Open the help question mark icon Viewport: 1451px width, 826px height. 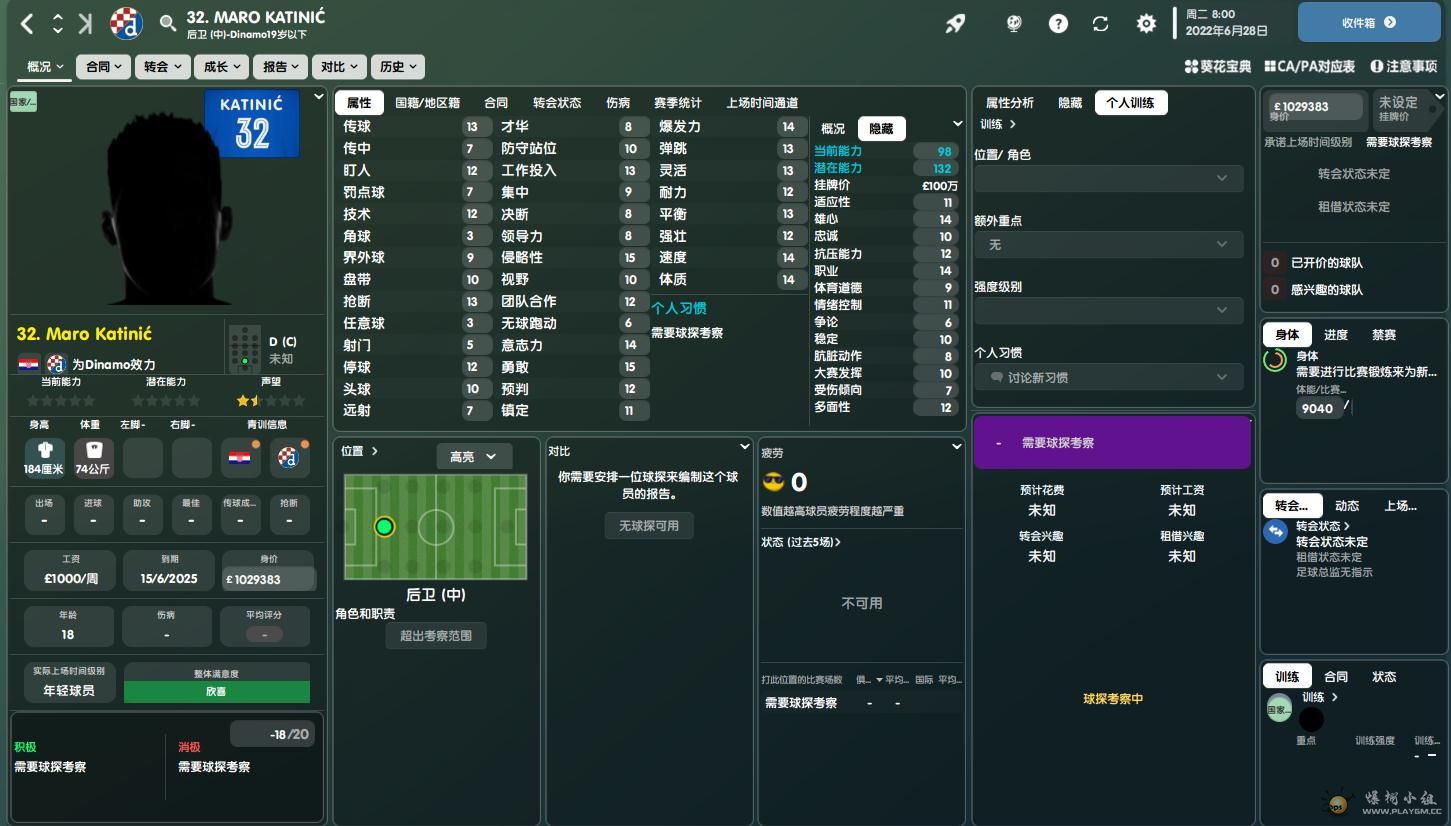(x=1058, y=23)
